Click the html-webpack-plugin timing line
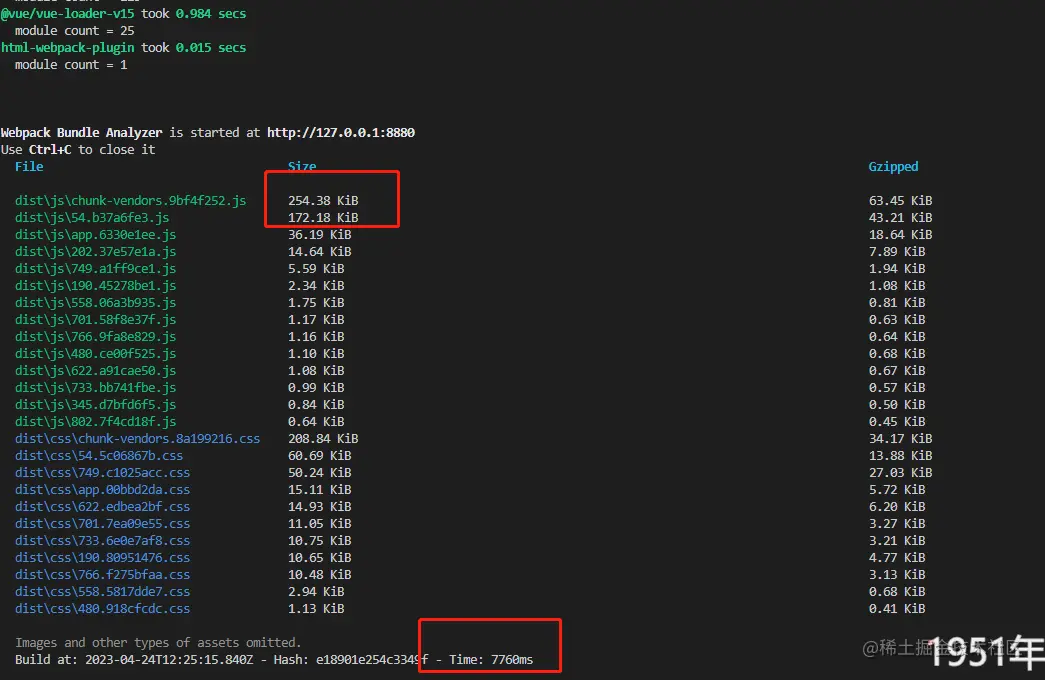Viewport: 1045px width, 680px height. pyautogui.click(x=124, y=48)
